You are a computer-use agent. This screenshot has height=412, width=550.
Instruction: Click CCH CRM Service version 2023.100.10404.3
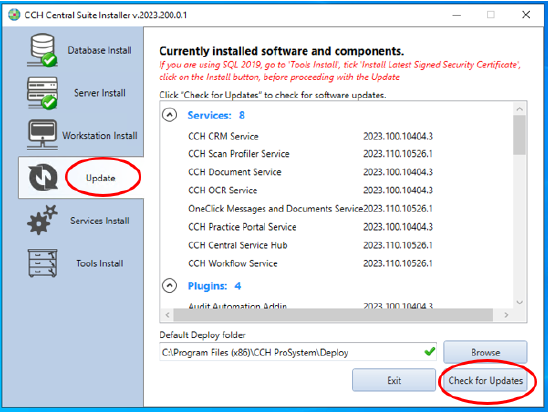coord(398,136)
